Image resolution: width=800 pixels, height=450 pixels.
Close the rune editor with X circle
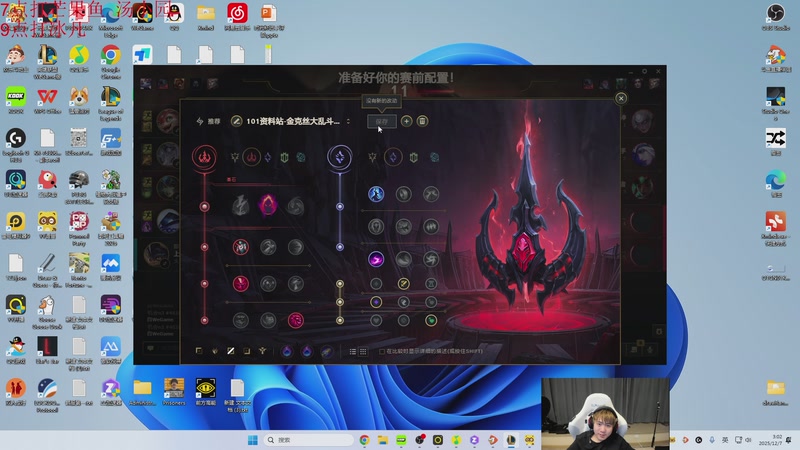[x=621, y=98]
